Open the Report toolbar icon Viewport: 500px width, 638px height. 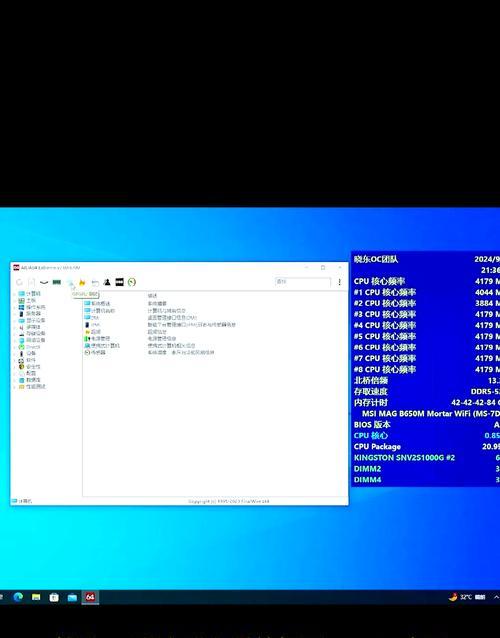[x=31, y=282]
